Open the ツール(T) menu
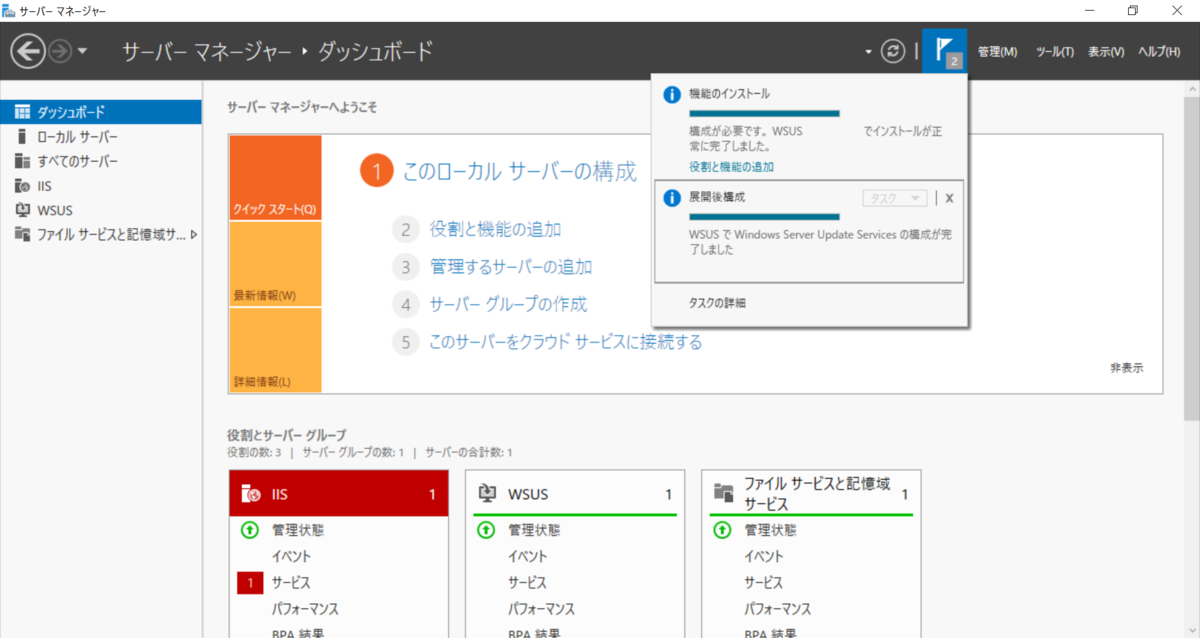 1055,52
